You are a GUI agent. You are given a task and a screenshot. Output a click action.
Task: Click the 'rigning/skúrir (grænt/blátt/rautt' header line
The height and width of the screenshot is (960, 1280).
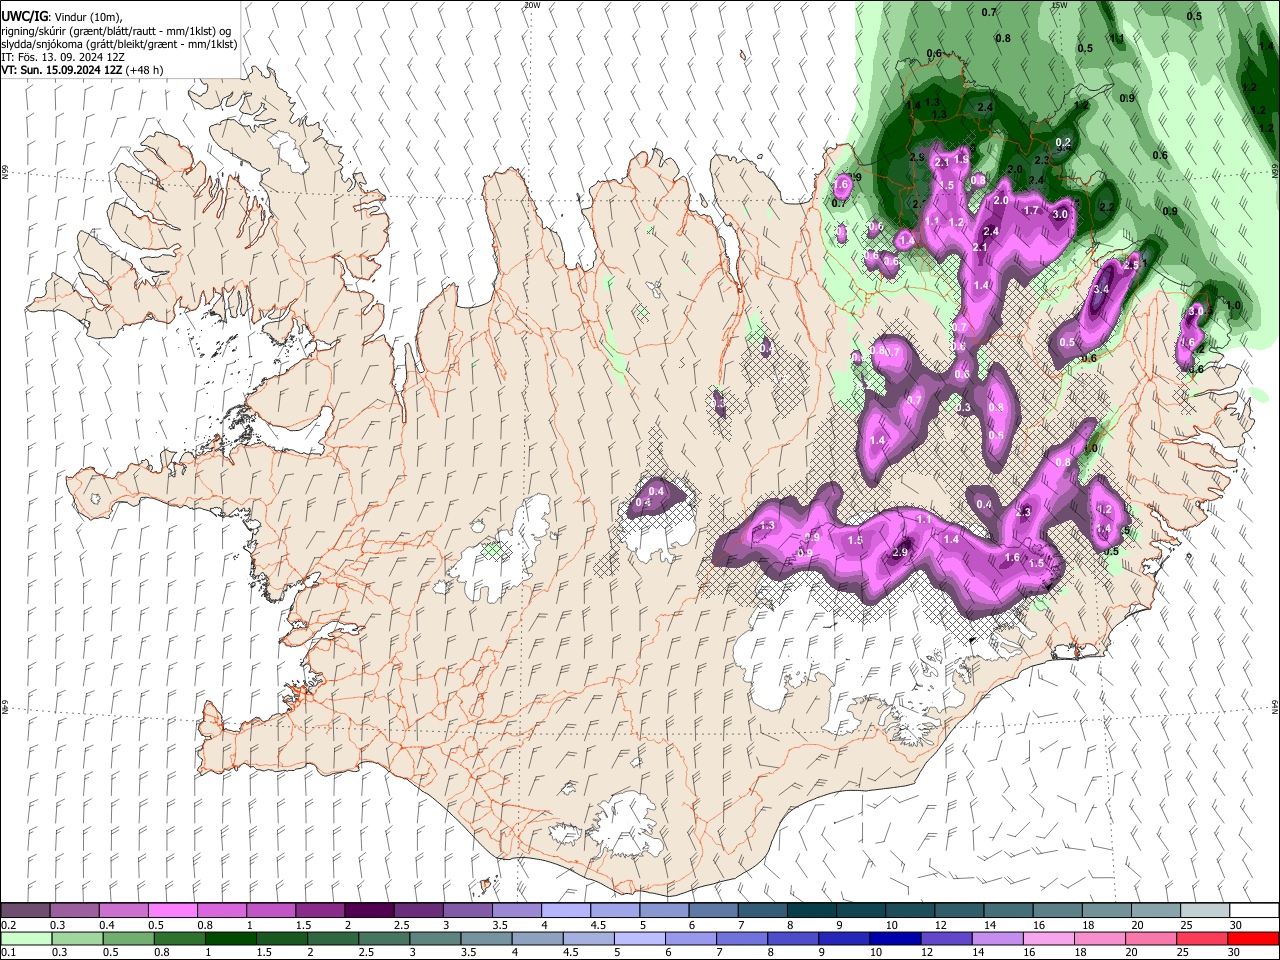[116, 30]
